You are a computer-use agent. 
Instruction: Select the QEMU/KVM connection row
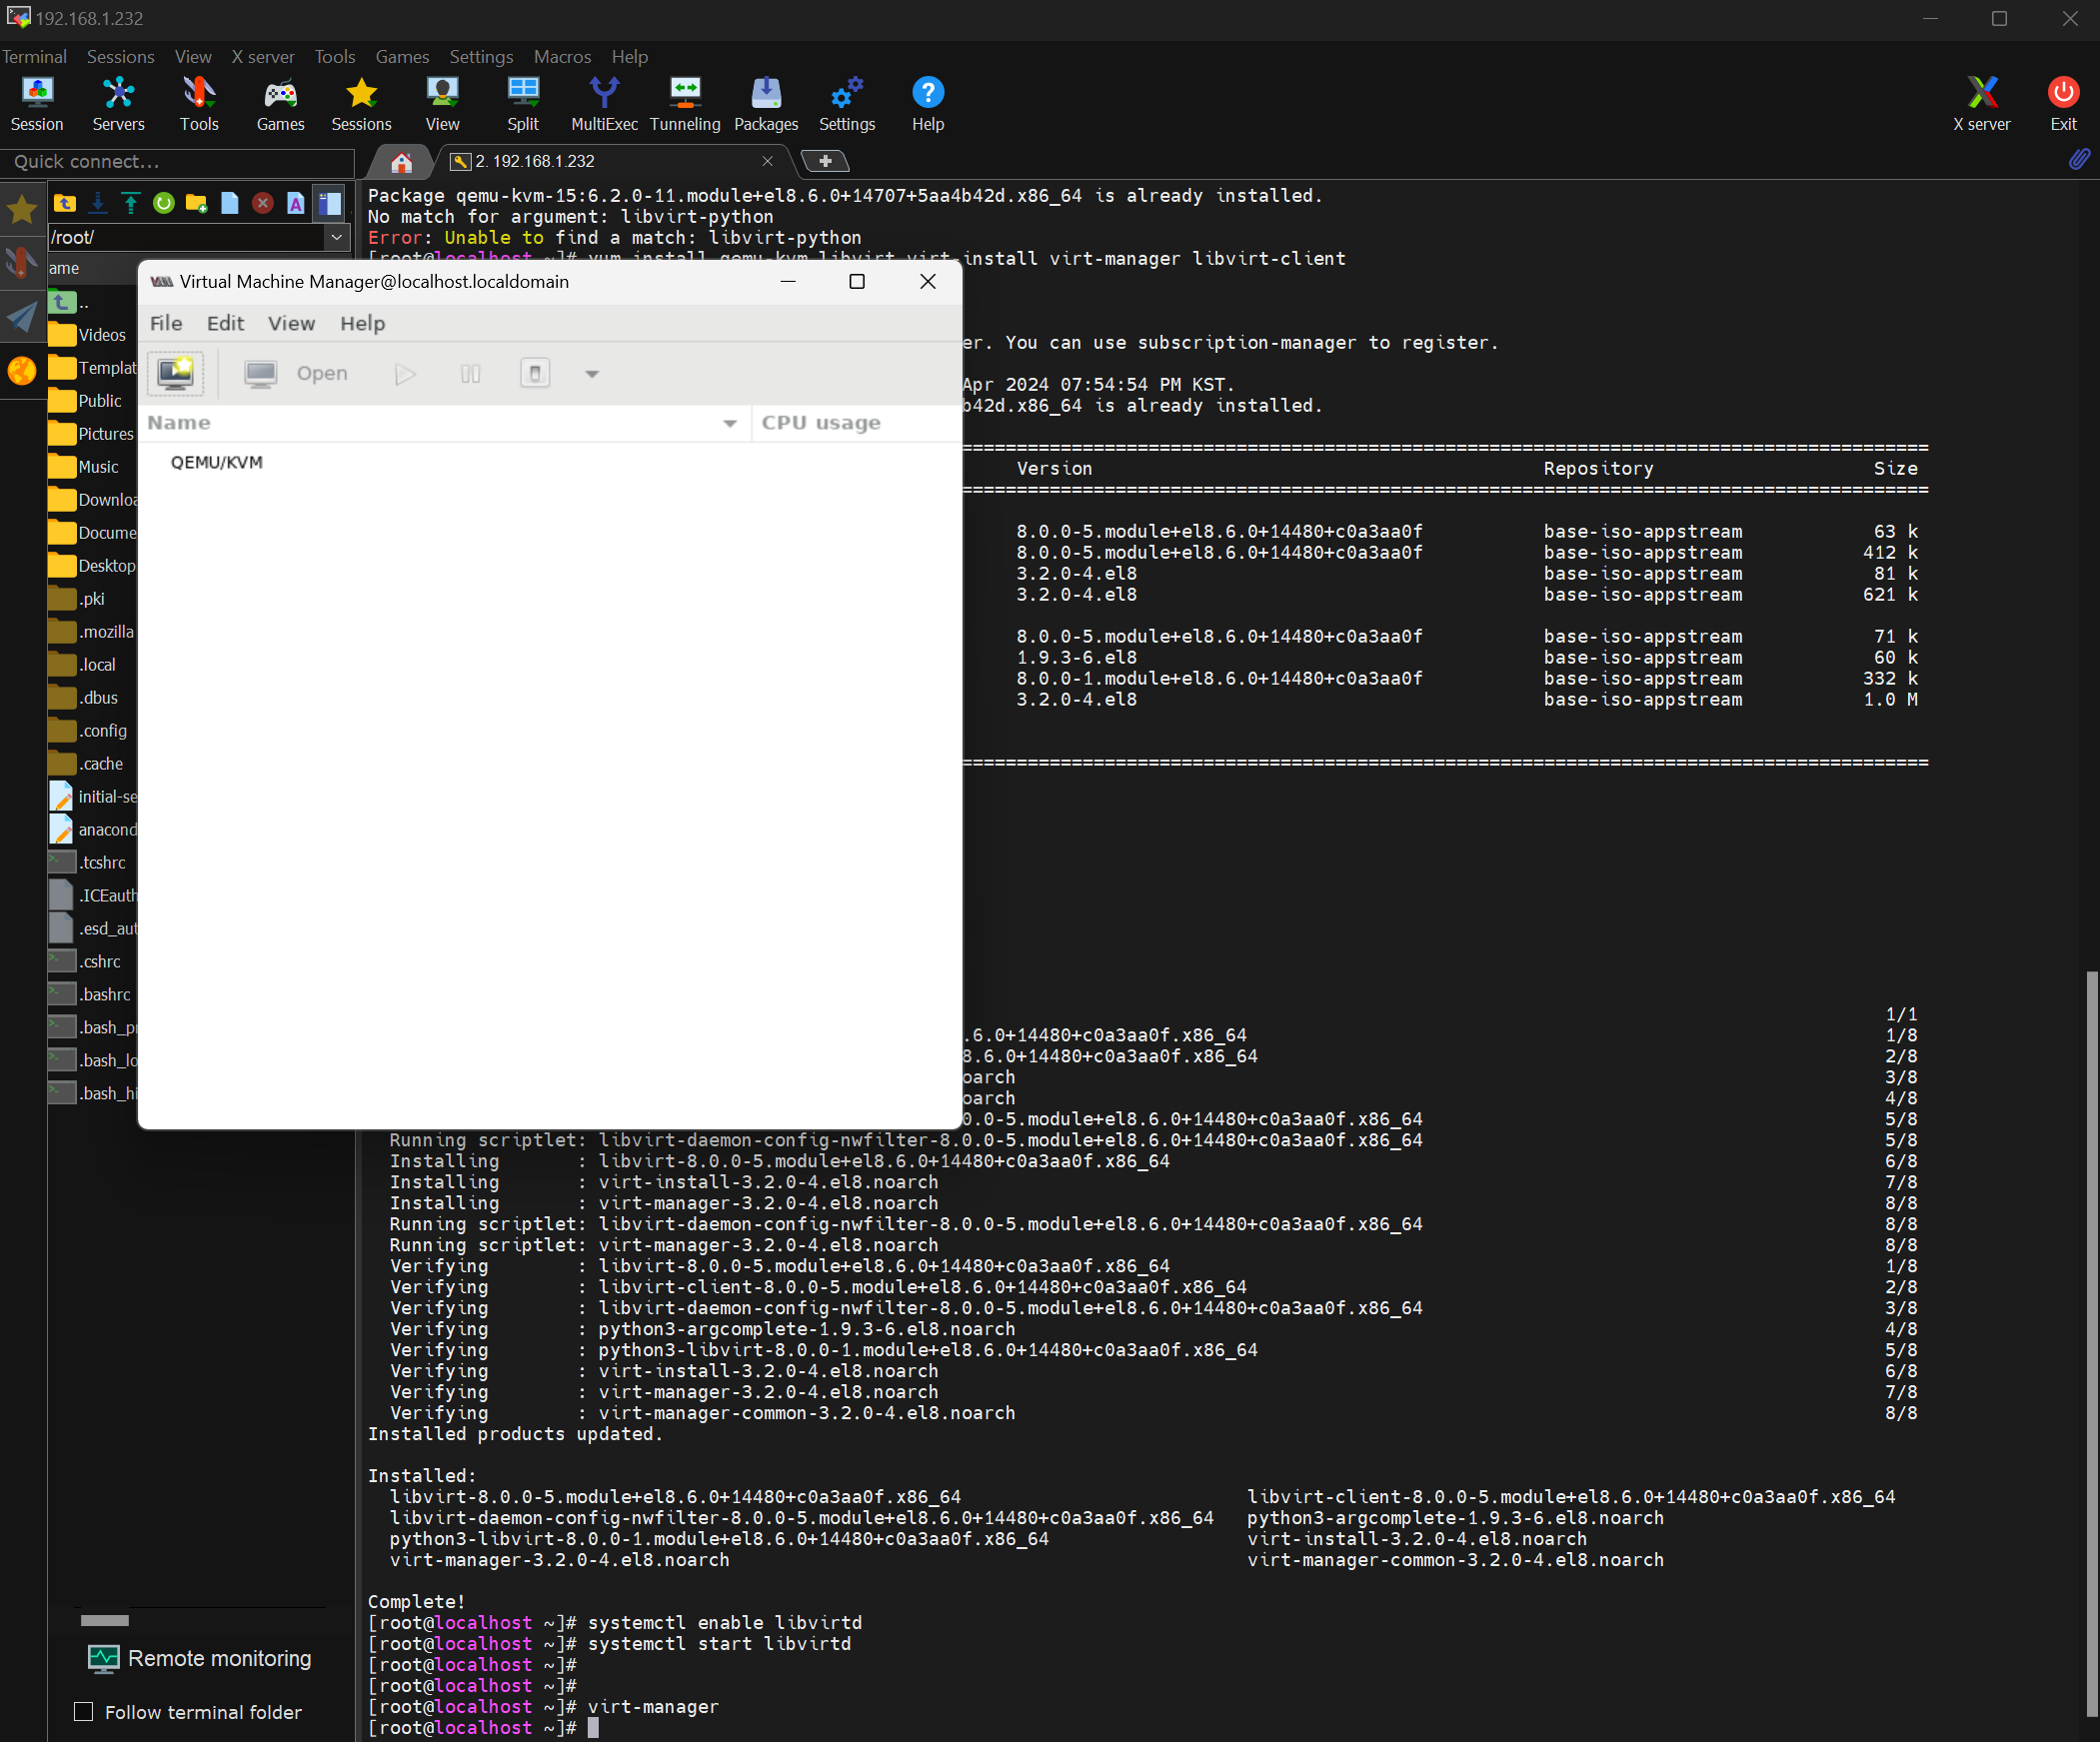coord(217,462)
